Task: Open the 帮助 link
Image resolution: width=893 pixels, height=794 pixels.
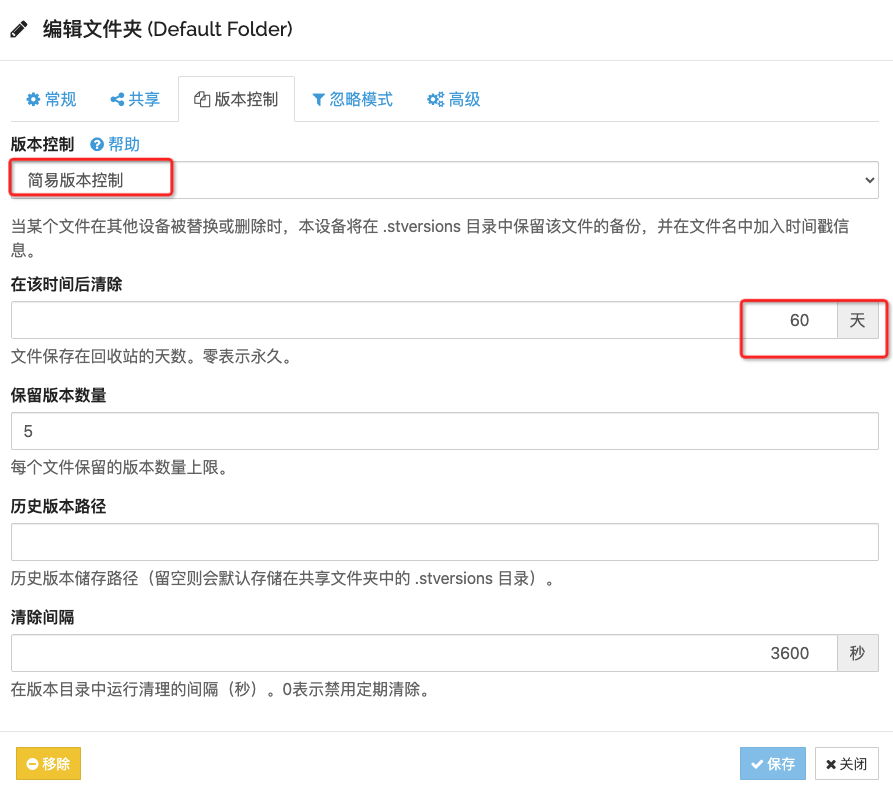Action: point(123,145)
